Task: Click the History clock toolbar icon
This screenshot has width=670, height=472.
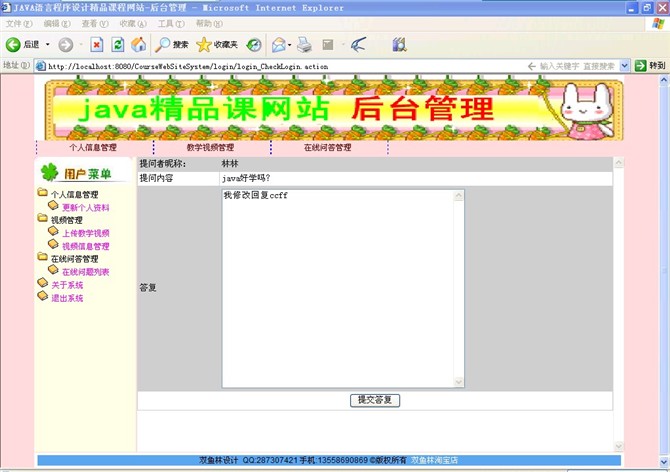Action: [254, 45]
